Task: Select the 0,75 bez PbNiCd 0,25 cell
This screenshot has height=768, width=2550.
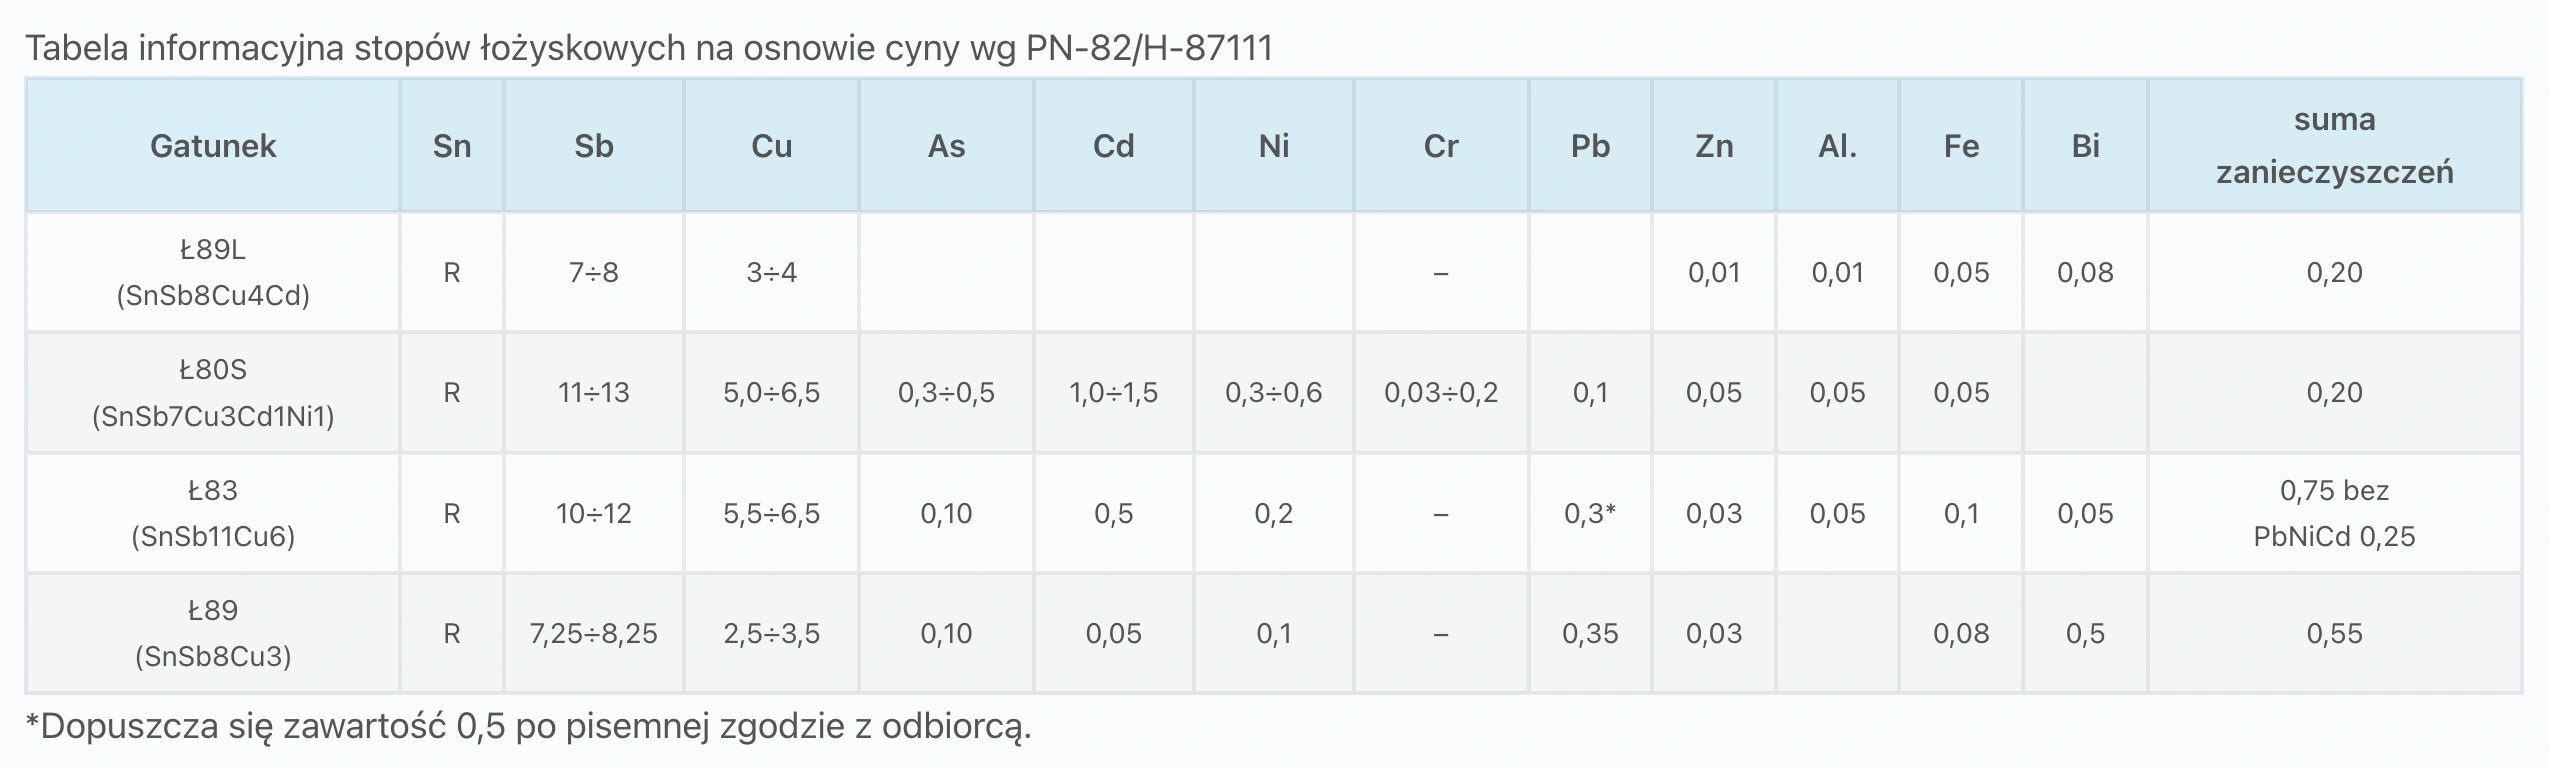Action: [2334, 513]
